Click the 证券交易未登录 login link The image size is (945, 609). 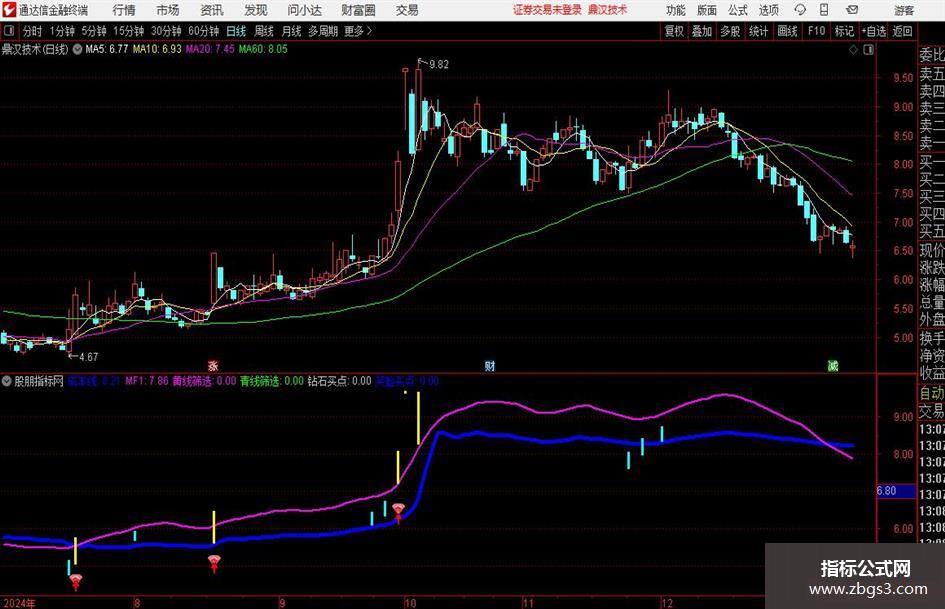[547, 10]
